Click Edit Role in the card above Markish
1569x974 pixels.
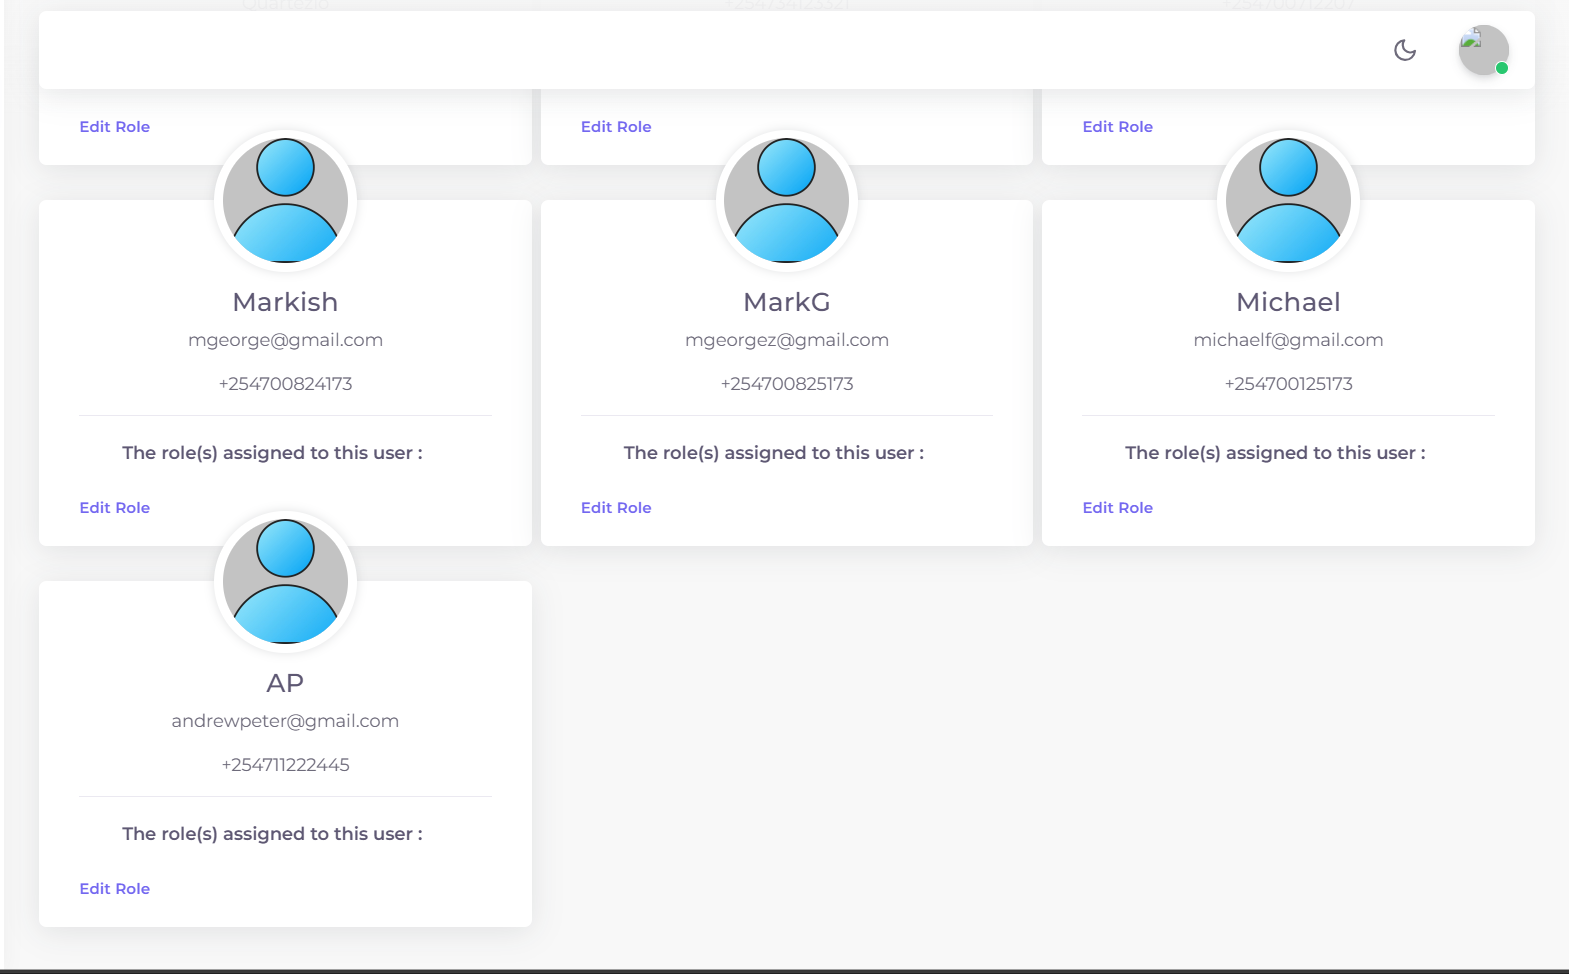tap(115, 127)
